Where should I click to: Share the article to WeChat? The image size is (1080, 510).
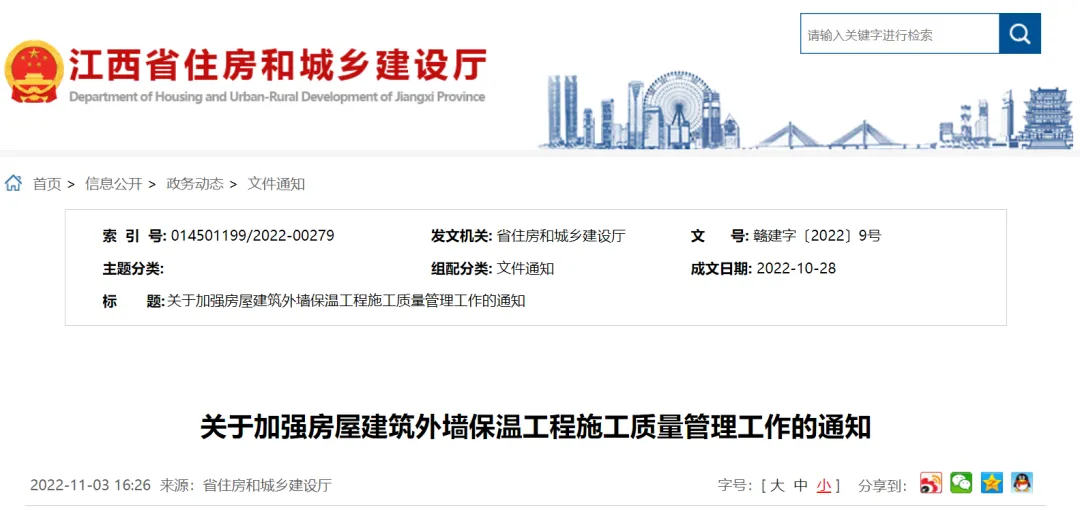[961, 483]
